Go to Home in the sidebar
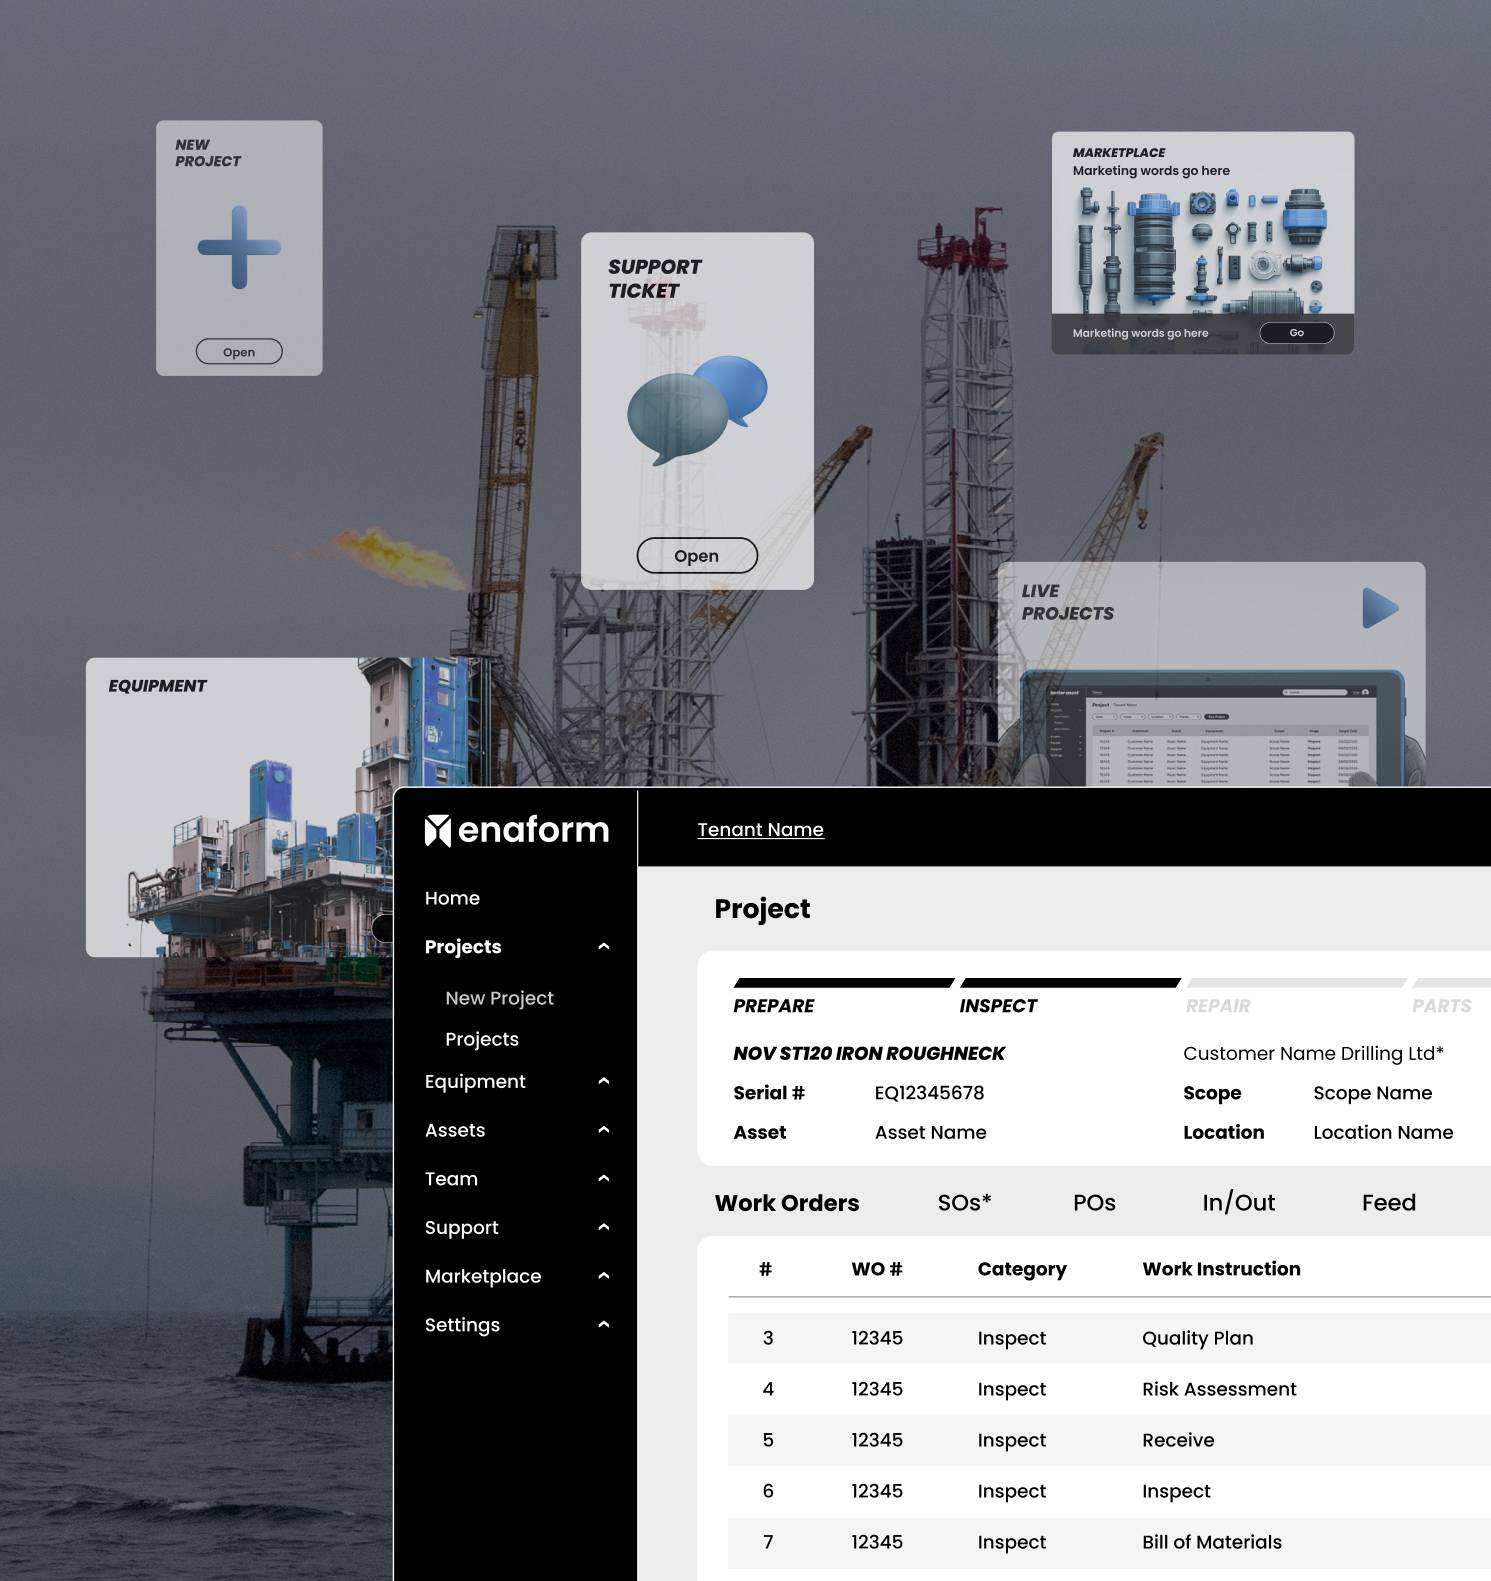The width and height of the screenshot is (1491, 1581). [452, 898]
